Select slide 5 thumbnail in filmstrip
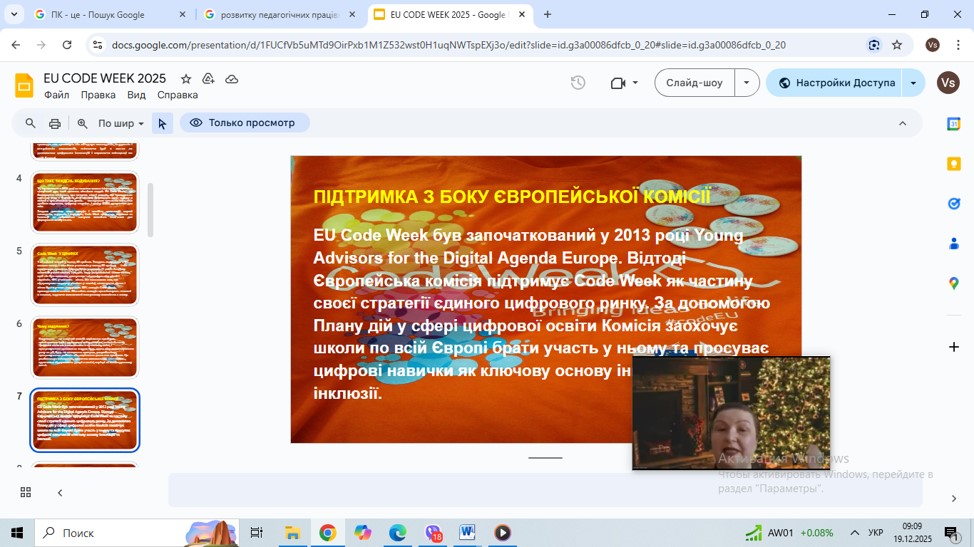The height and width of the screenshot is (547, 974). 85,275
